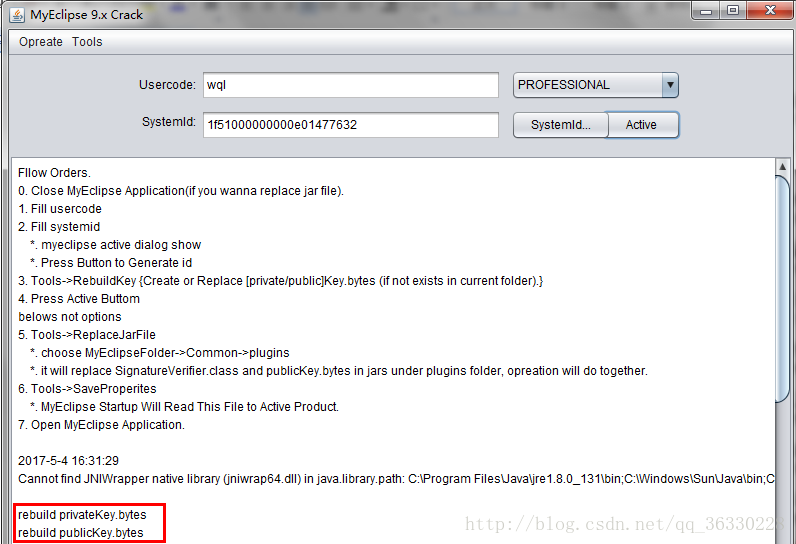Expand the PROFESSIONAL edition dropdown
The height and width of the screenshot is (544, 796).
pyautogui.click(x=670, y=85)
